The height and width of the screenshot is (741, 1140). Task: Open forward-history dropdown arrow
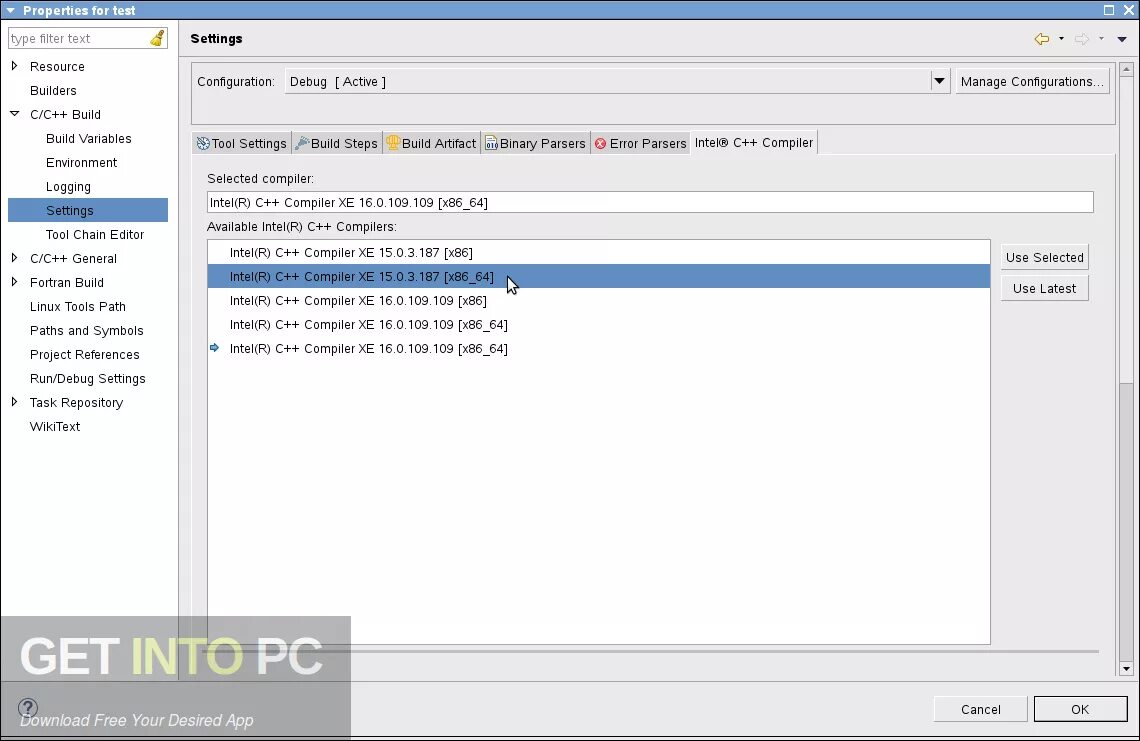point(1101,39)
